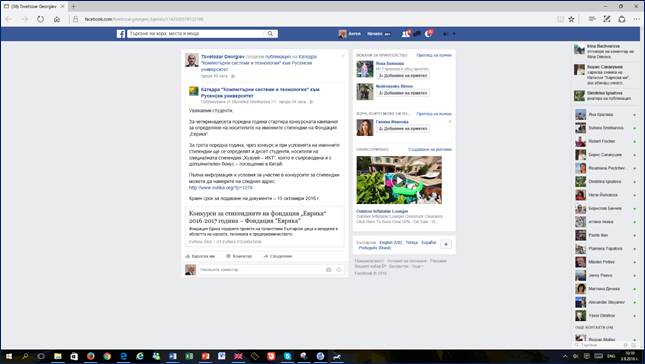This screenshot has width=645, height=364.
Task: Click the browser Back arrow
Action: click(9, 19)
